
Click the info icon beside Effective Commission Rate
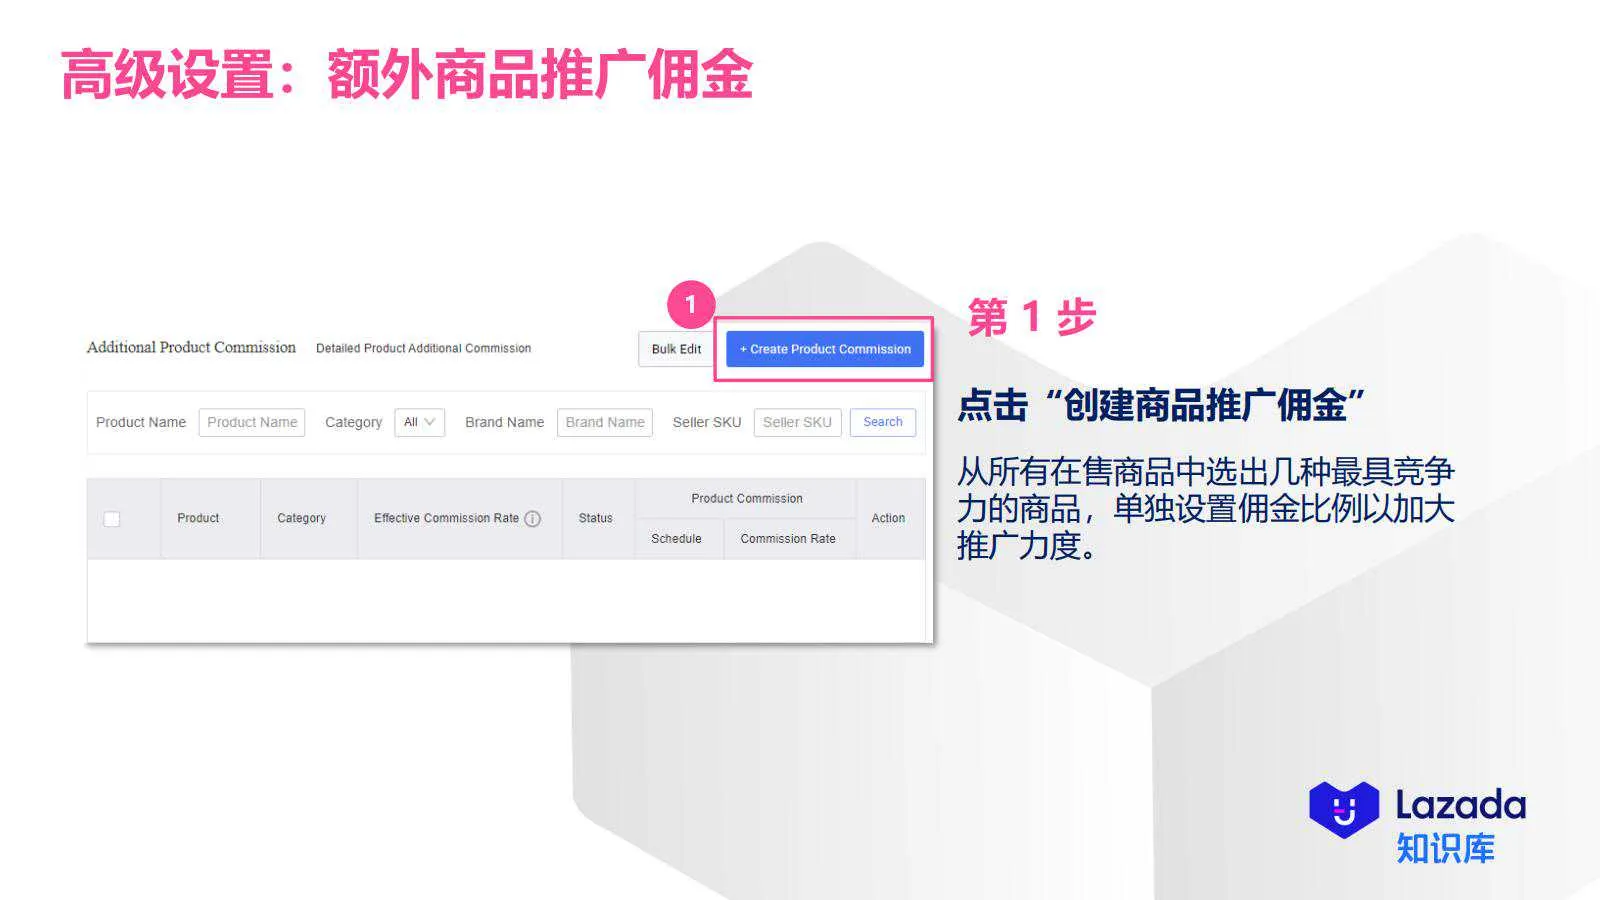tap(533, 518)
